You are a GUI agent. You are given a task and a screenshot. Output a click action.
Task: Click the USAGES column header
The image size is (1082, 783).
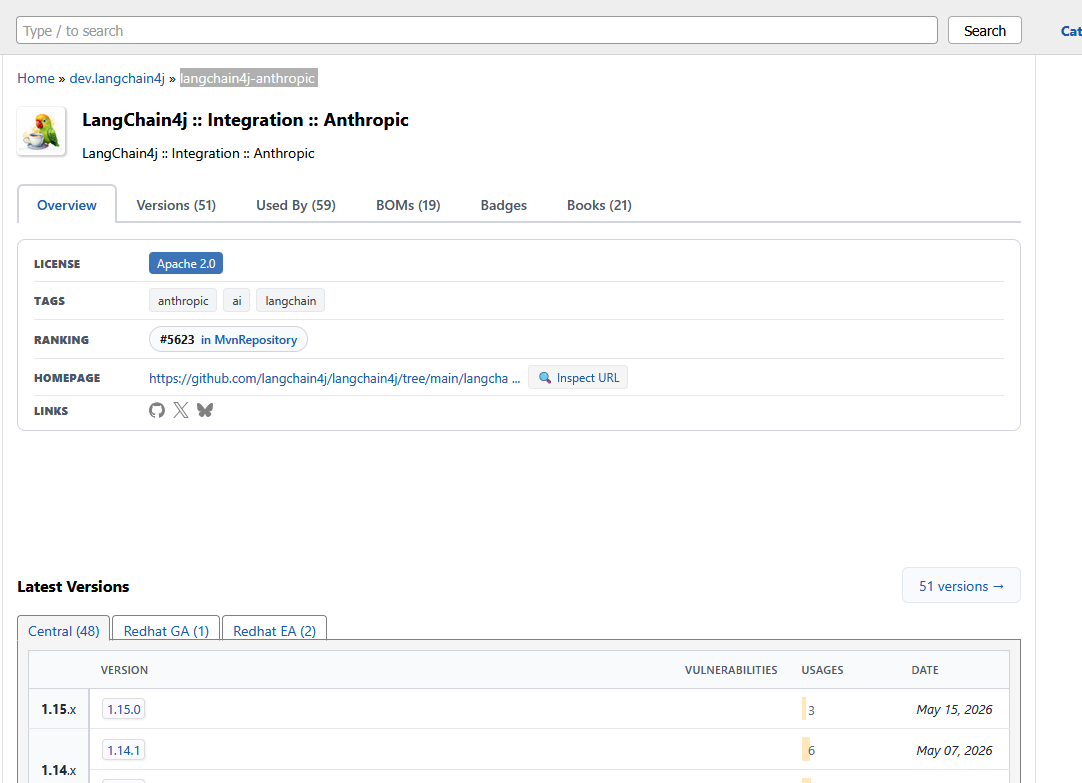[823, 670]
